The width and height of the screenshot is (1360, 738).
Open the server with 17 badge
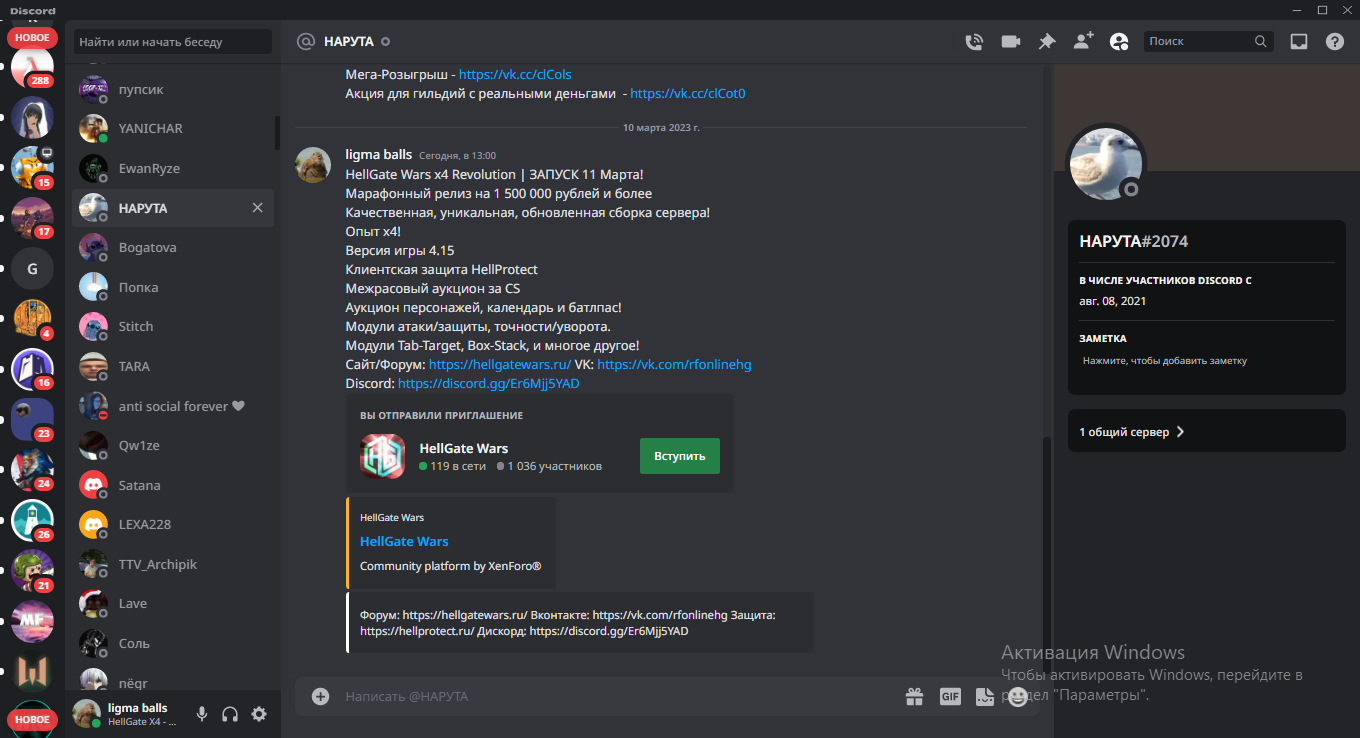[32, 218]
